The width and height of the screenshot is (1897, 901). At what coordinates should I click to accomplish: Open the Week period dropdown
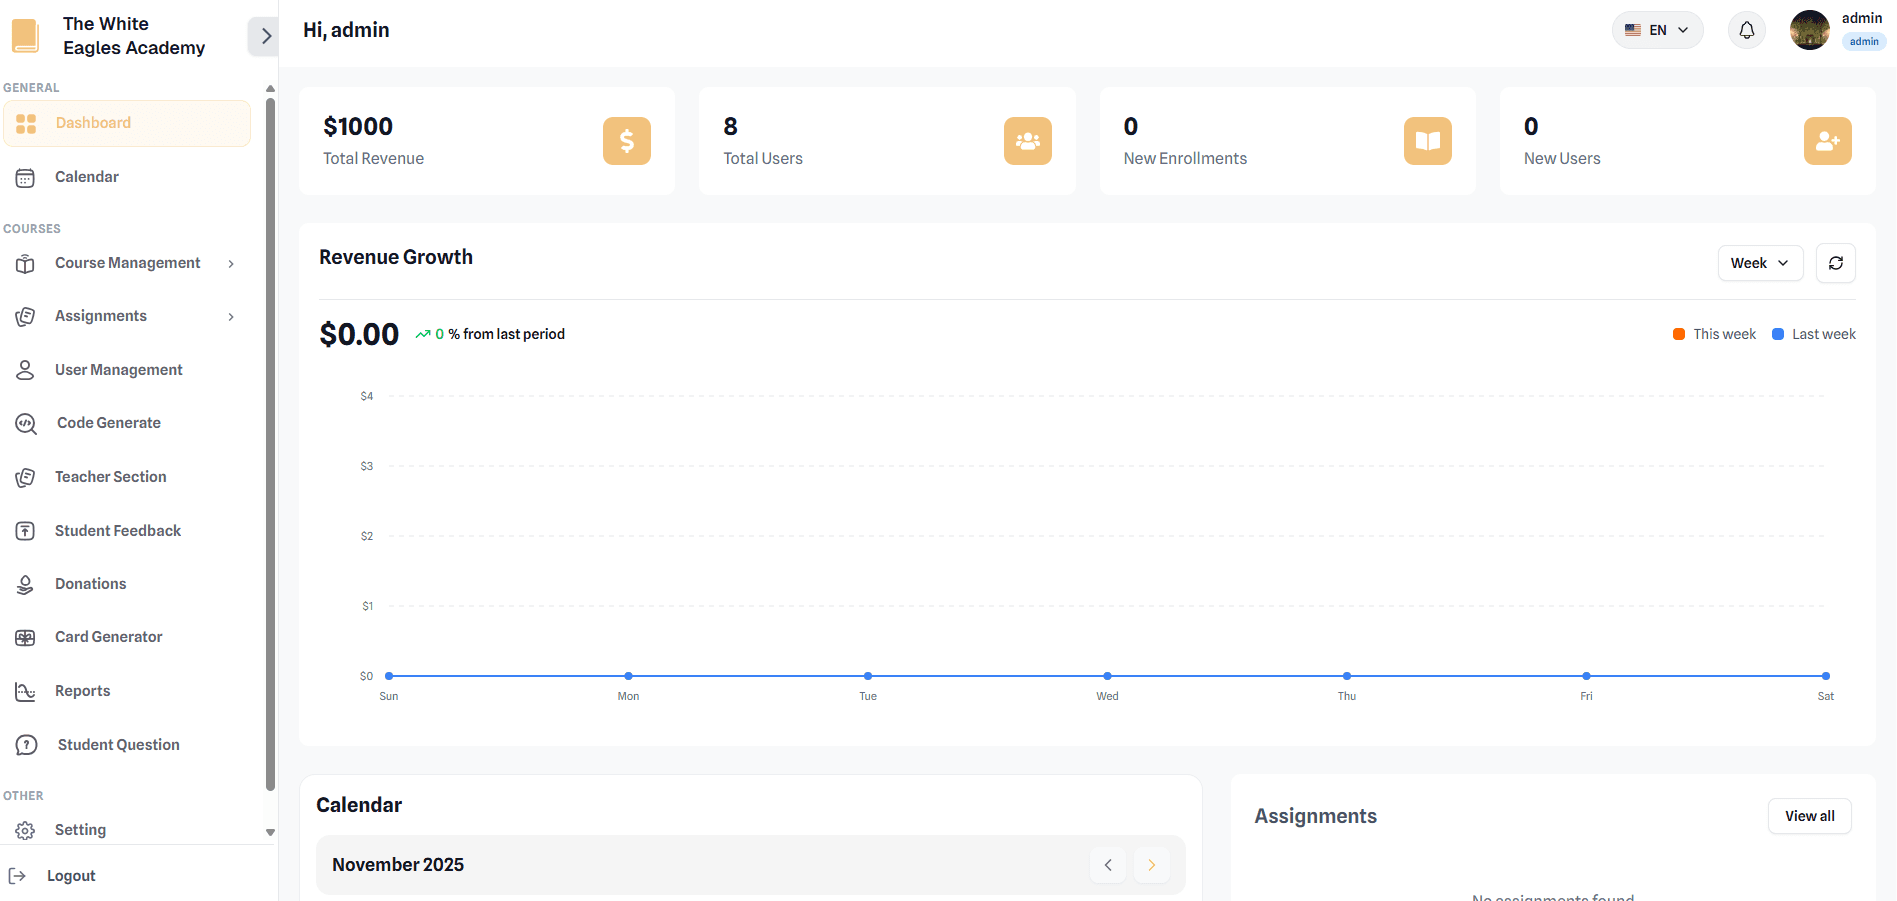[x=1759, y=263]
